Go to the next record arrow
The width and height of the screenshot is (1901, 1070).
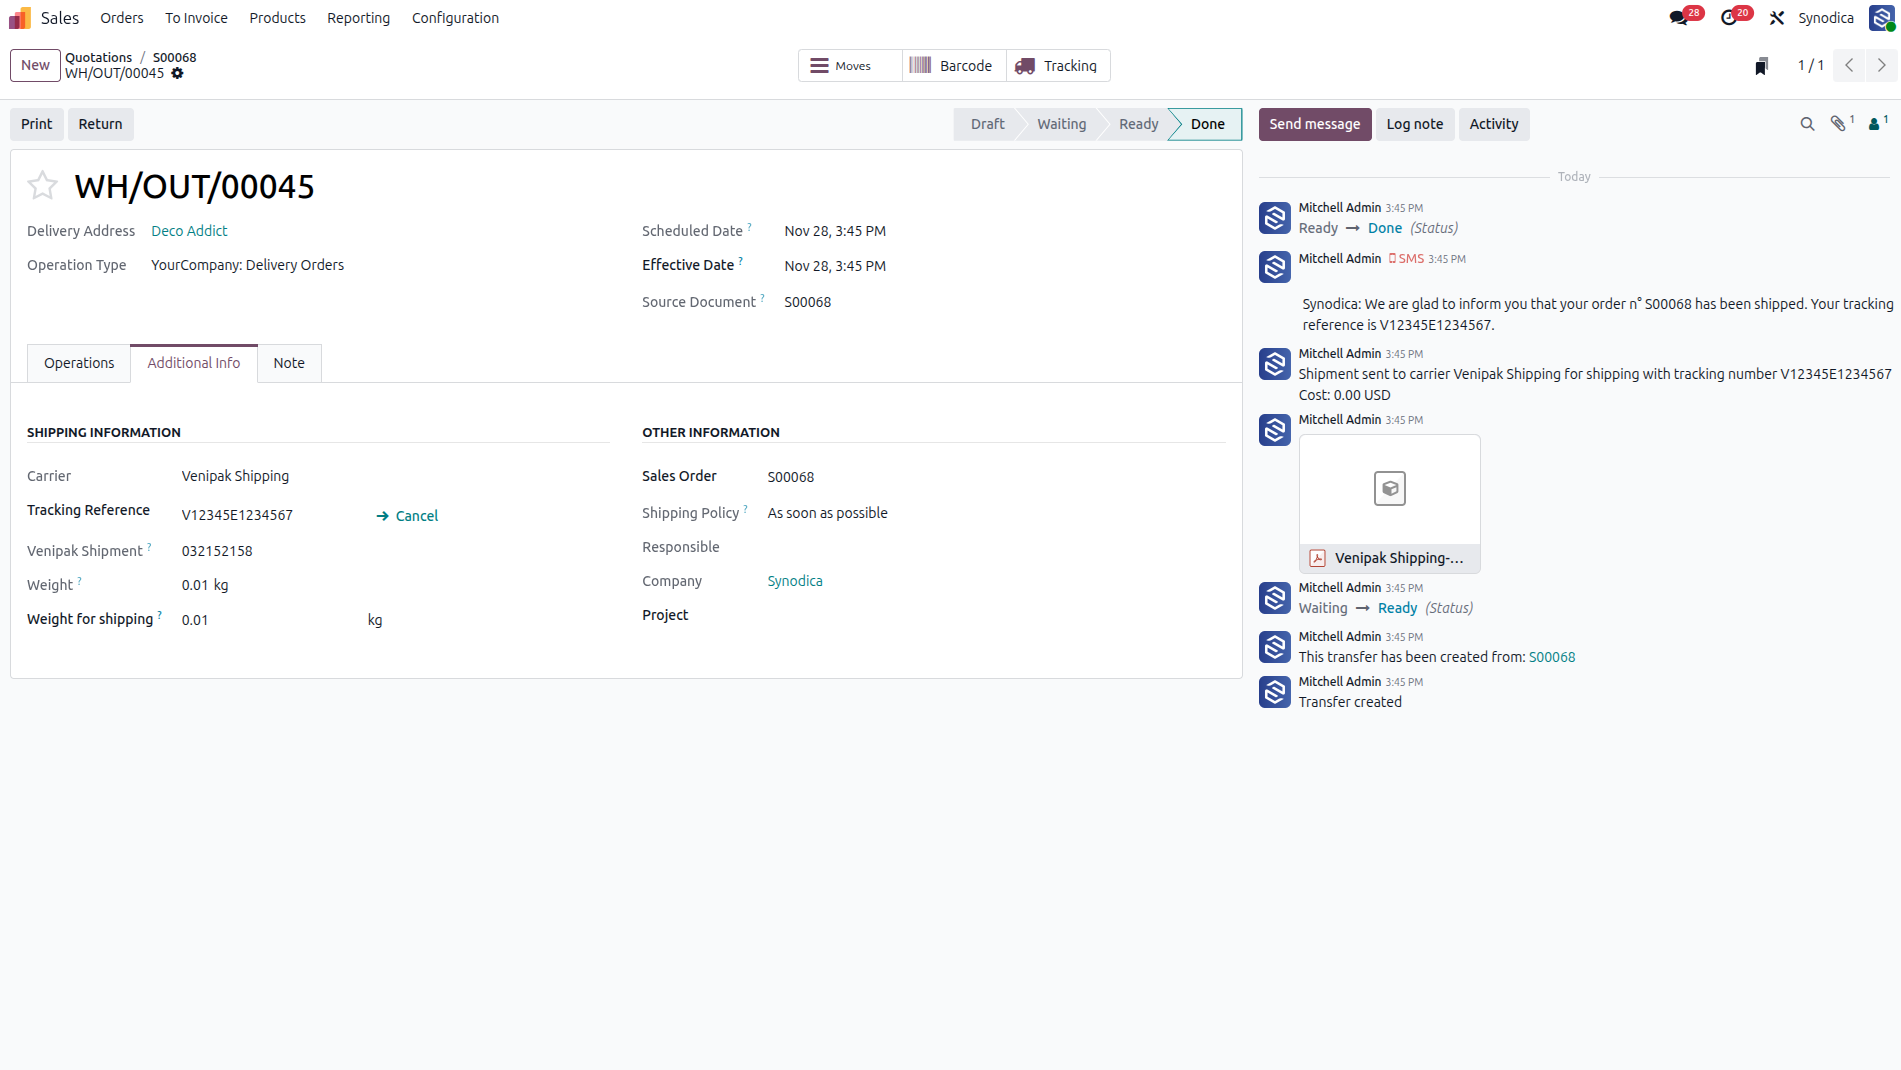click(1882, 65)
